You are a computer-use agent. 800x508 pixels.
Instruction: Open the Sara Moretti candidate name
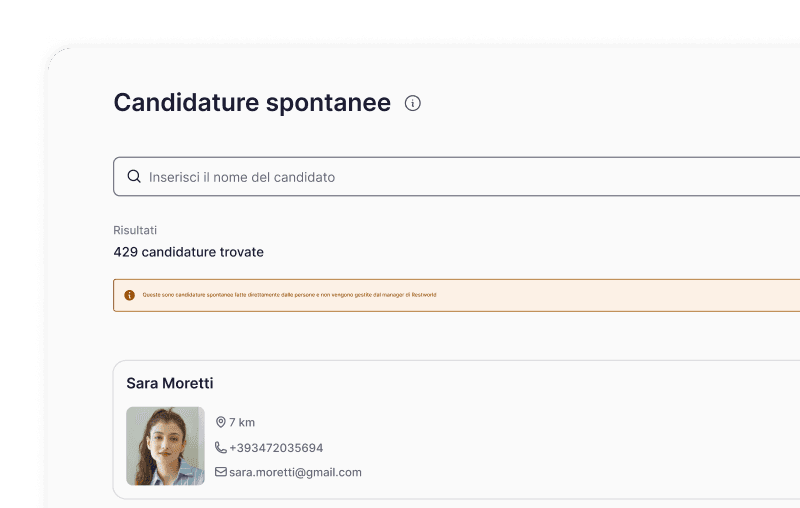coord(170,383)
